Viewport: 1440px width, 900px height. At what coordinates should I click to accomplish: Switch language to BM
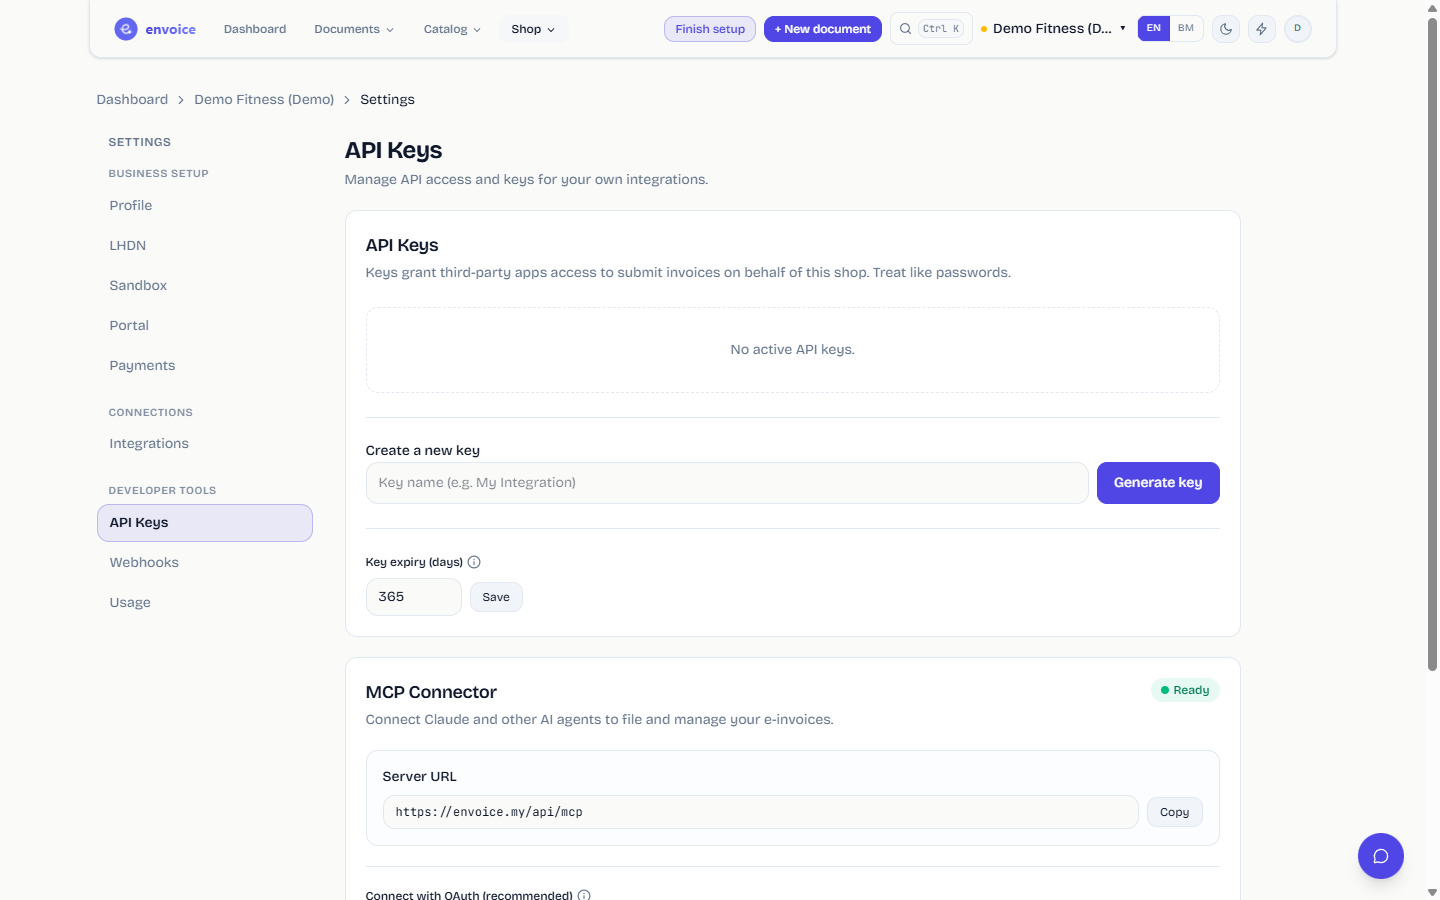tap(1186, 28)
